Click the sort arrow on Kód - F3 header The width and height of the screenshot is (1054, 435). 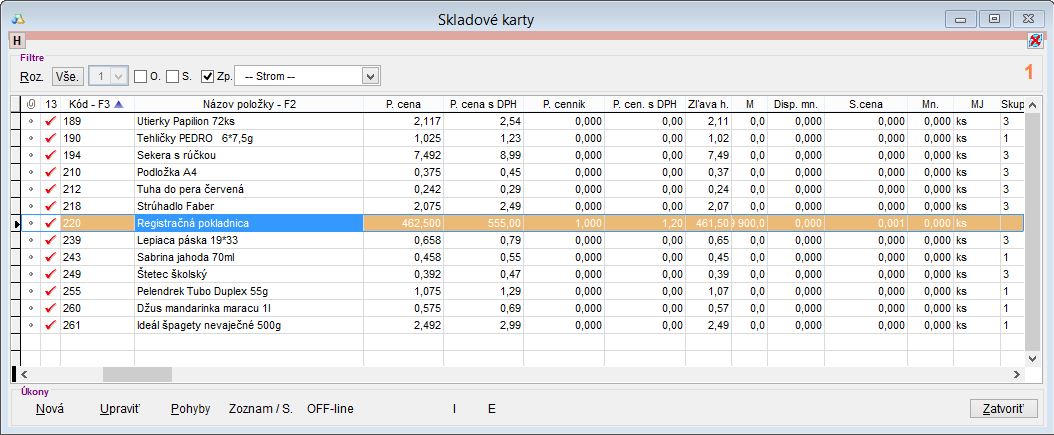click(x=120, y=104)
